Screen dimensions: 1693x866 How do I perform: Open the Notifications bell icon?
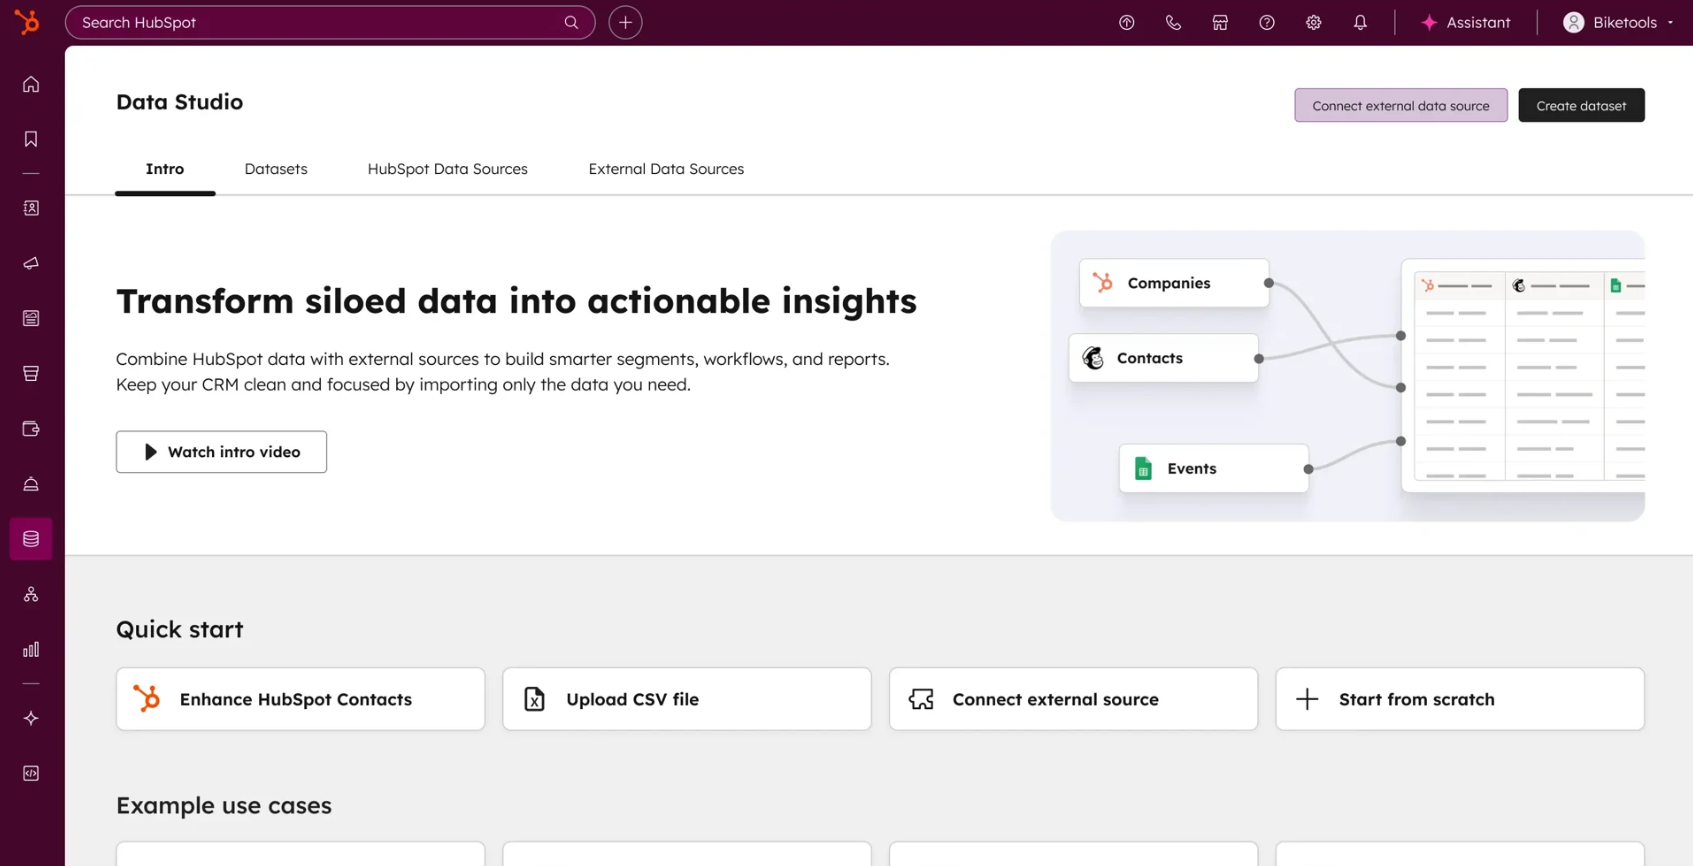[x=1360, y=22]
